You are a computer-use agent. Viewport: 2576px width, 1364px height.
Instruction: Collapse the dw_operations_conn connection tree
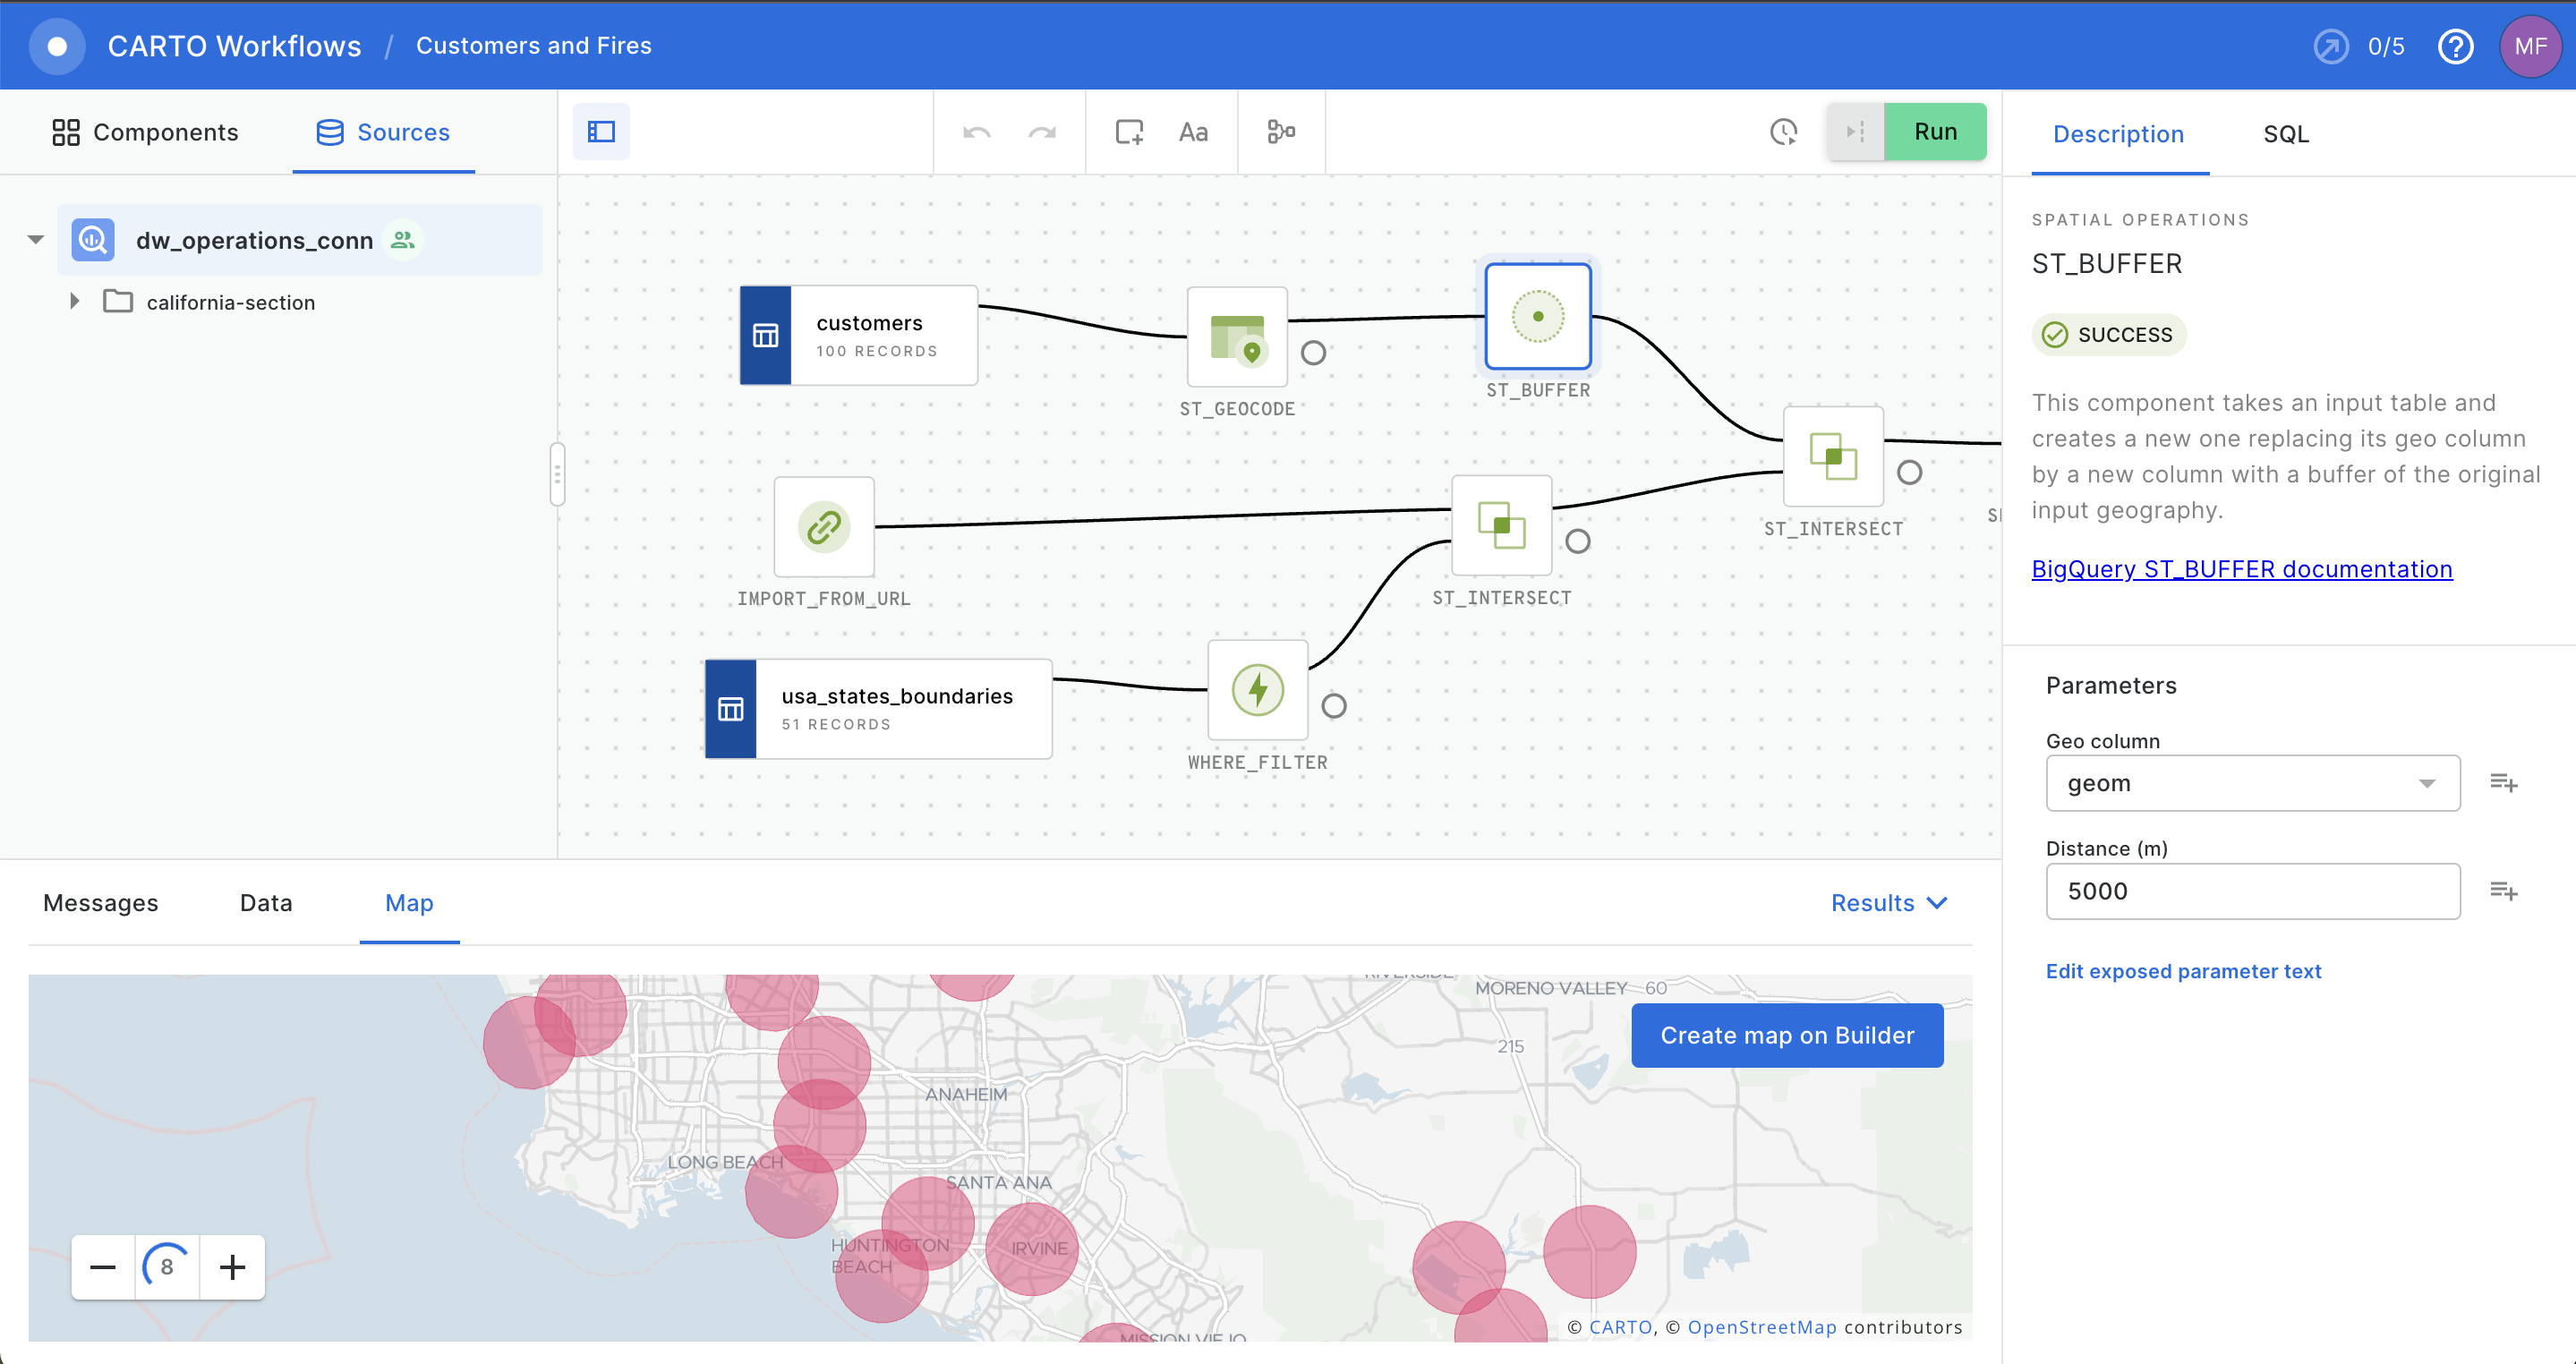click(34, 239)
